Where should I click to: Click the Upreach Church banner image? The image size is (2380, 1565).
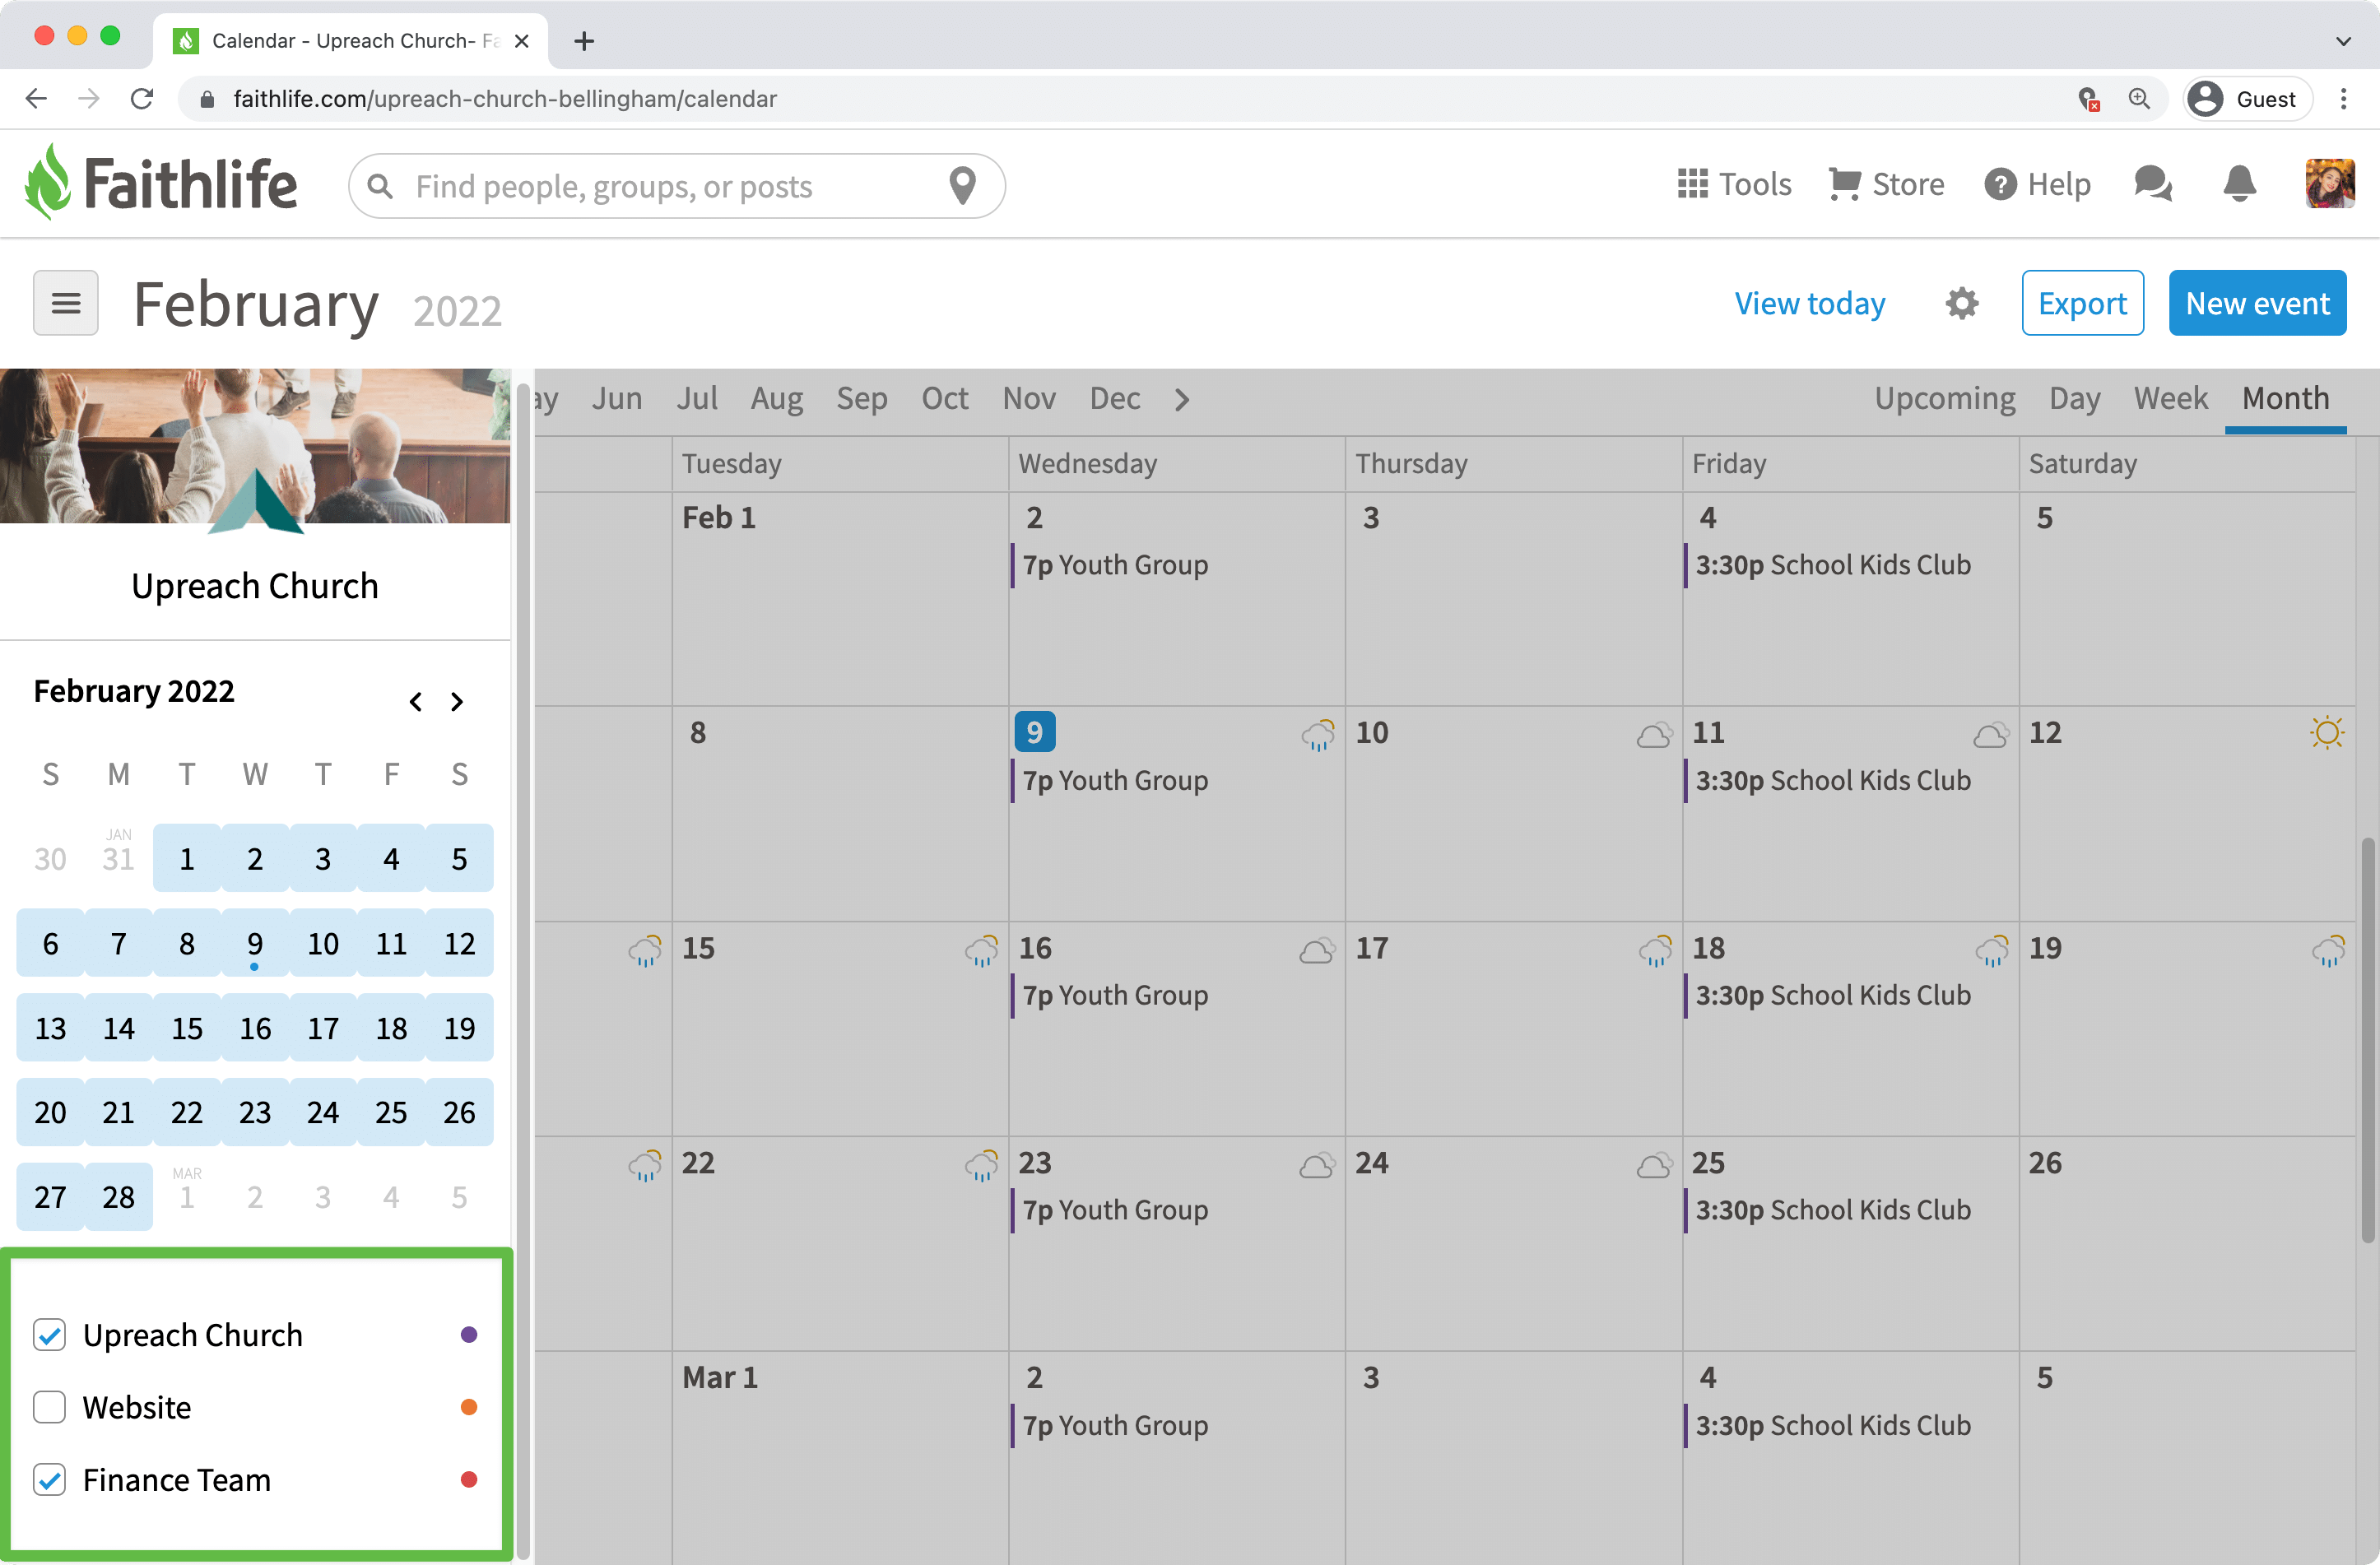pos(255,446)
